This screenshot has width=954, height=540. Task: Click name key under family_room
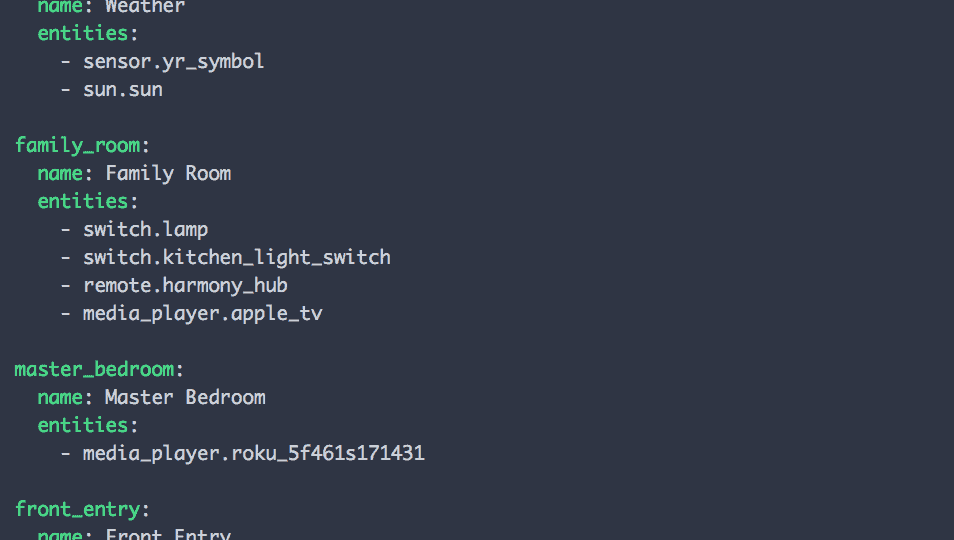[60, 174]
